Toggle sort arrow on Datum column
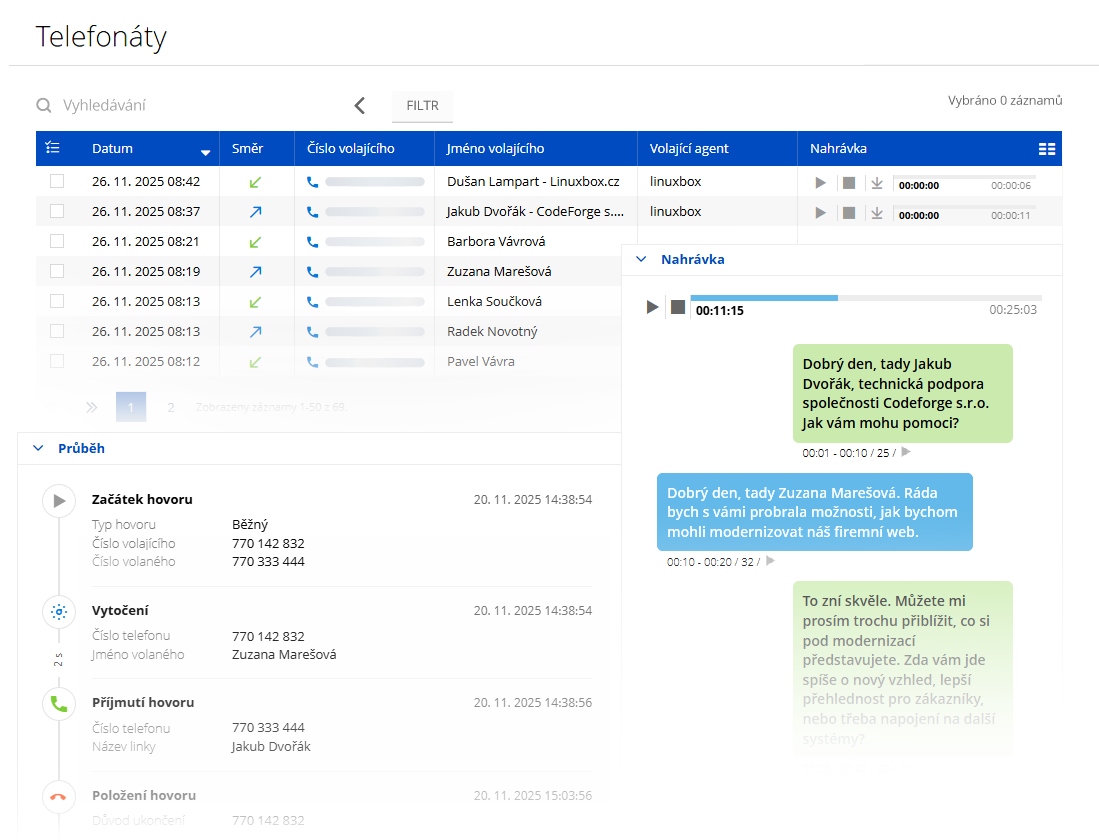Screen dimensions: 1099x840 point(206,152)
